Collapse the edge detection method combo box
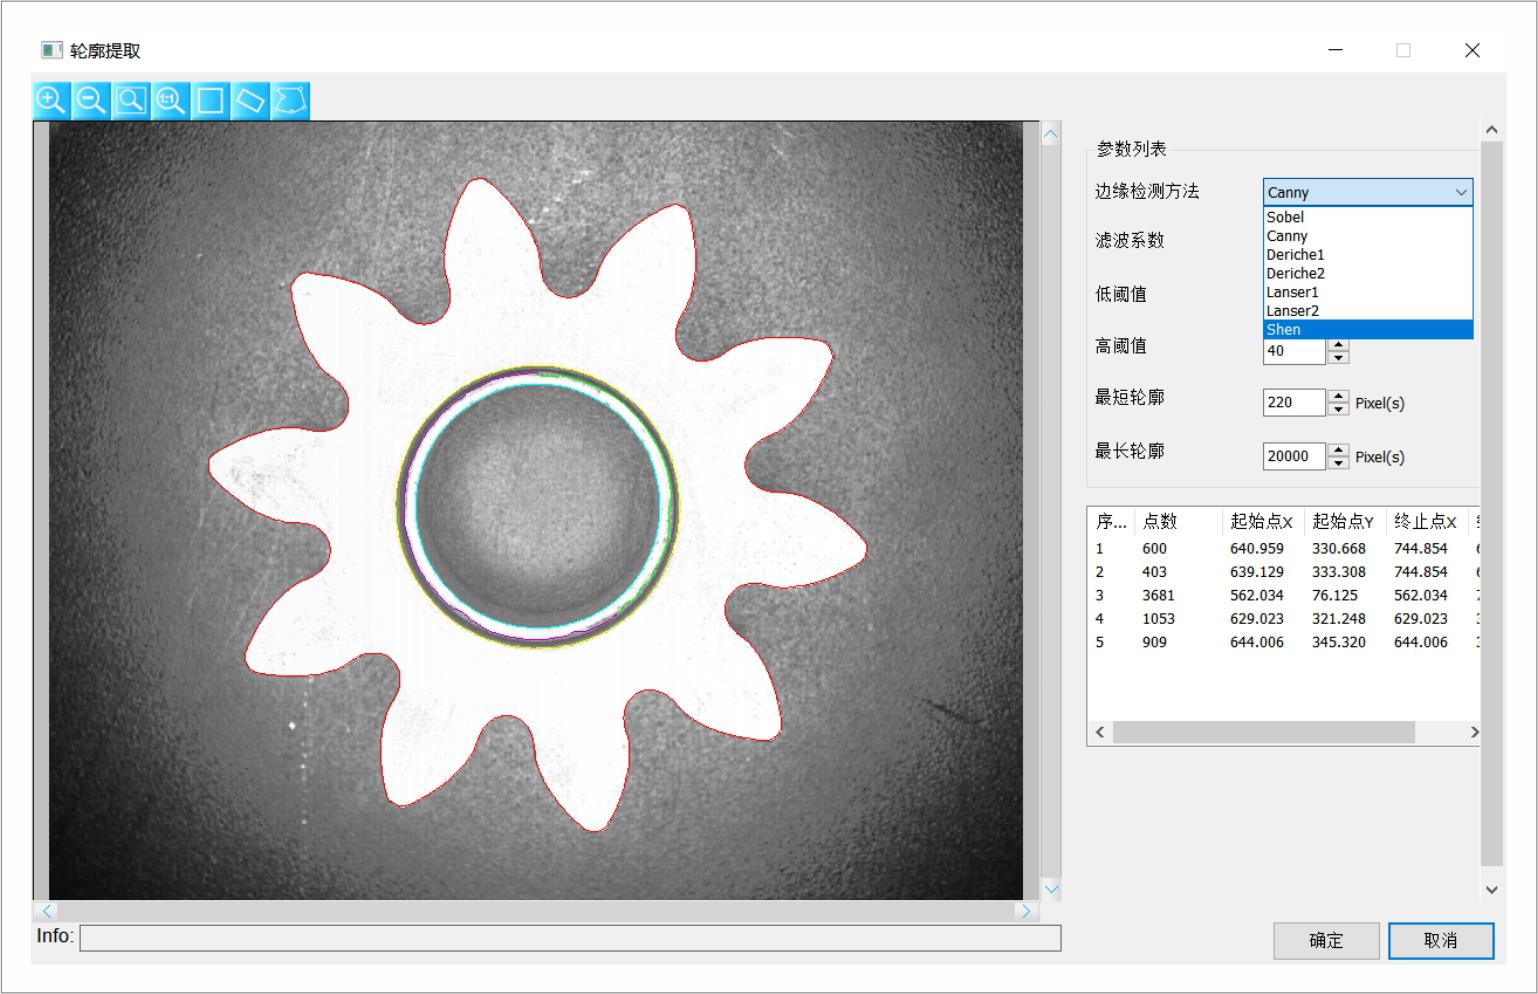 pos(1461,192)
